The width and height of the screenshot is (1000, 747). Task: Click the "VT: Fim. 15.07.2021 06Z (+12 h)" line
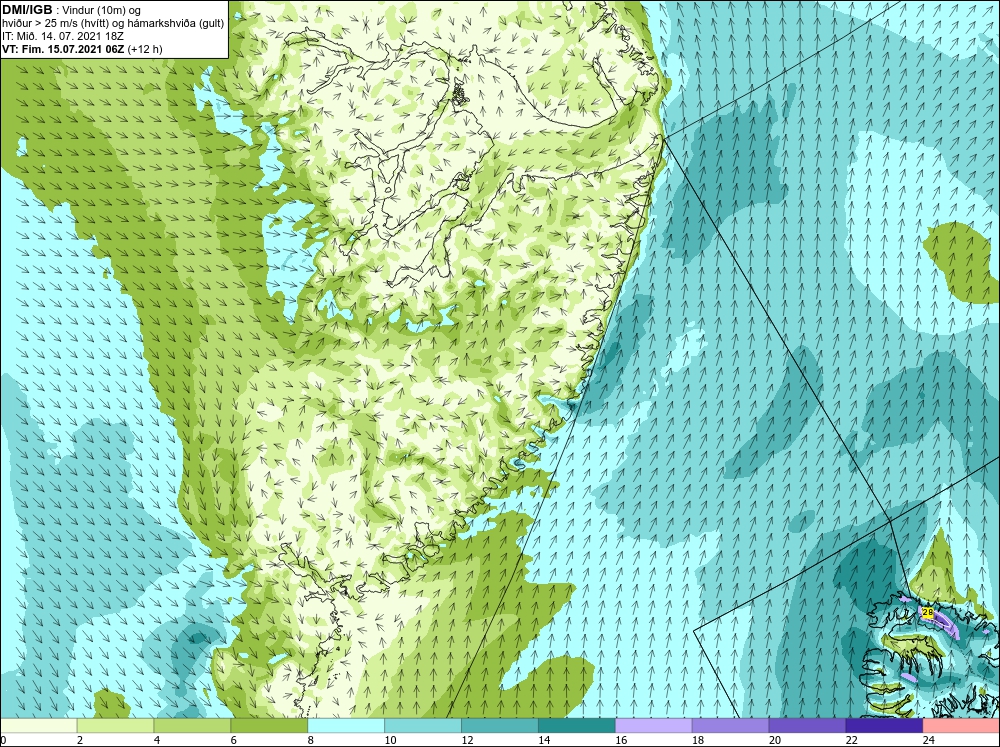tap(82, 49)
